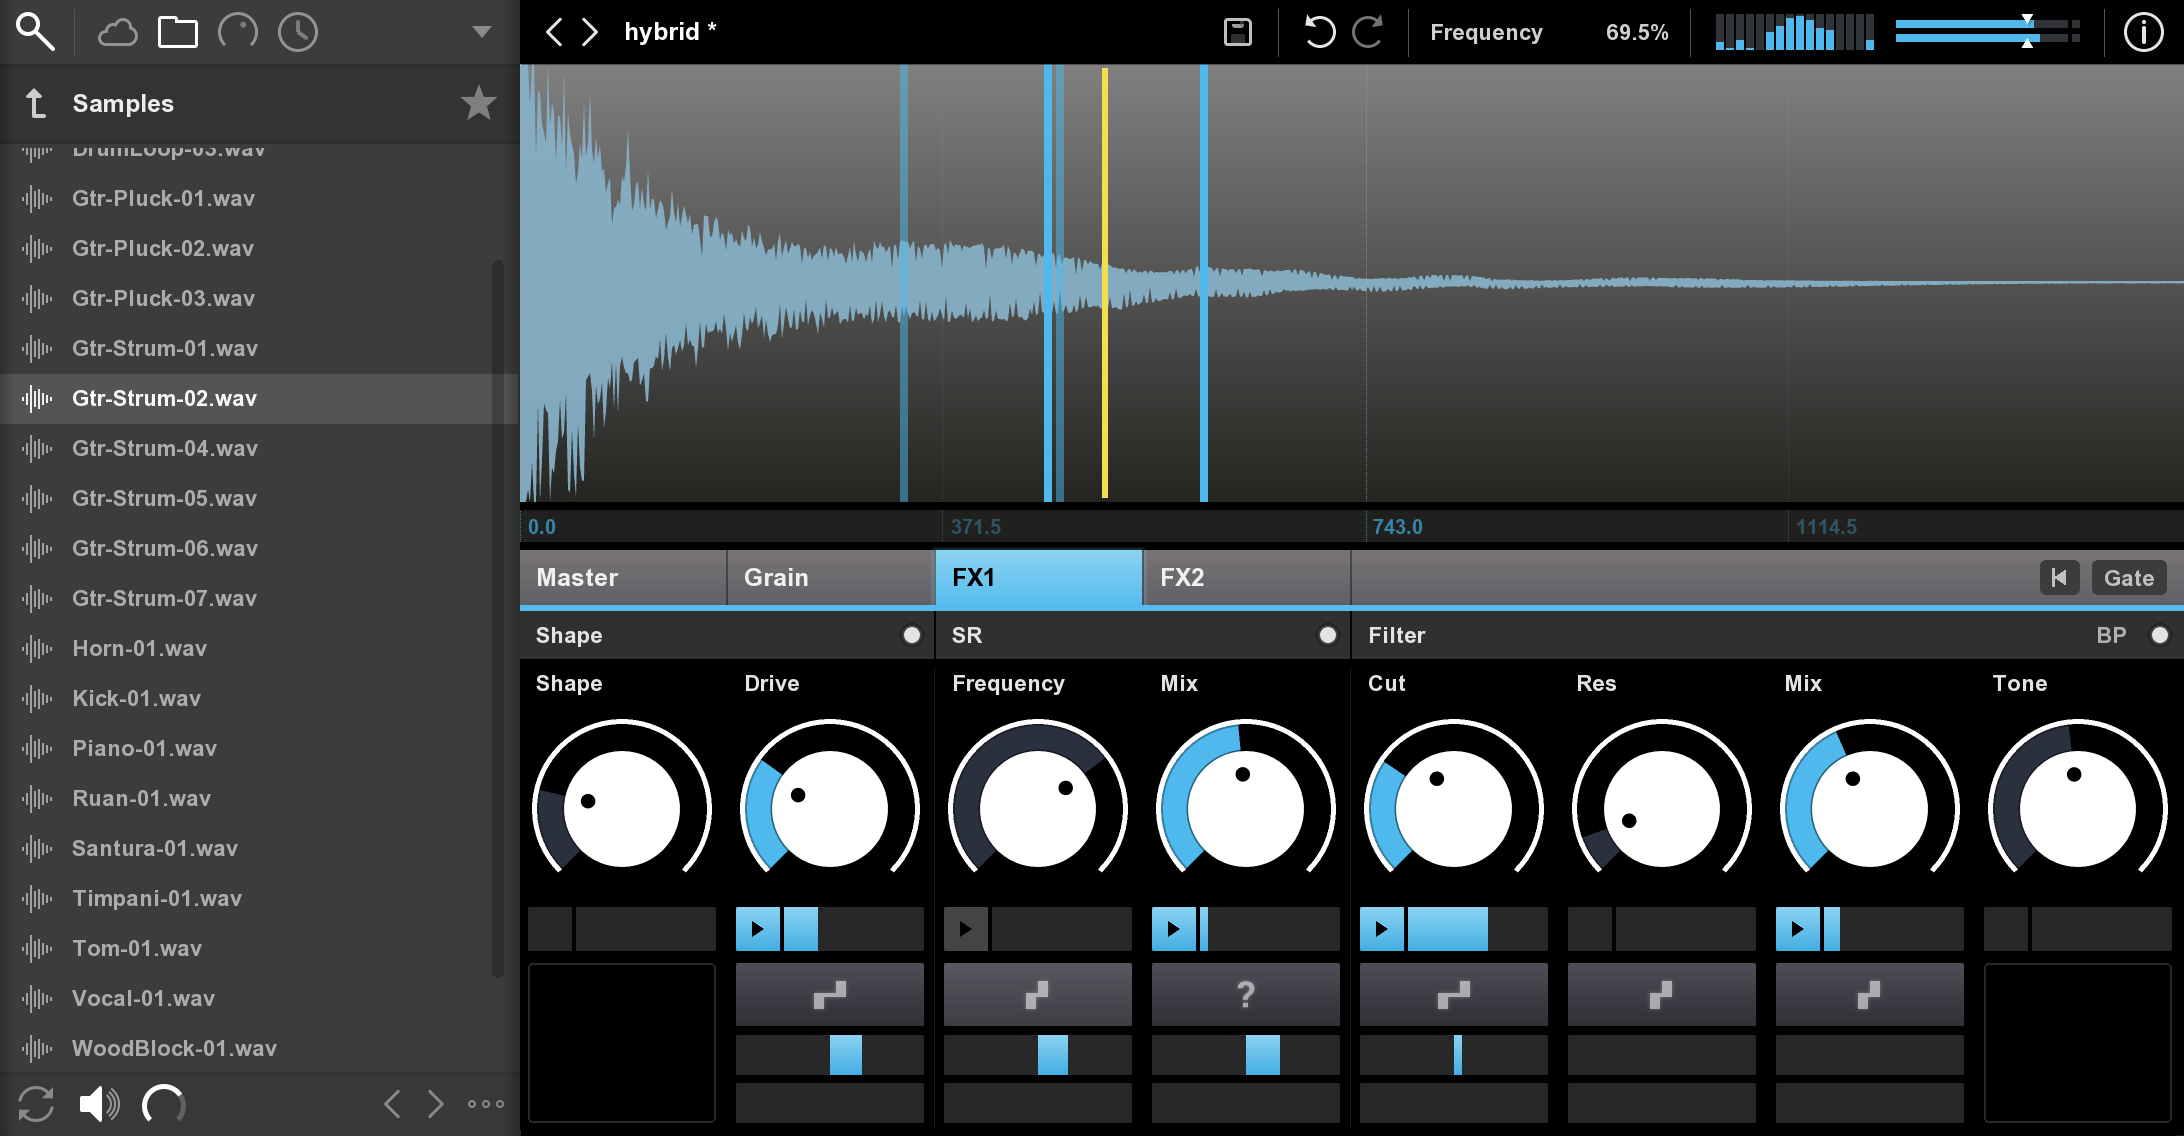This screenshot has height=1136, width=2184.
Task: Toggle the Shape effect on/off dot
Action: pos(911,635)
